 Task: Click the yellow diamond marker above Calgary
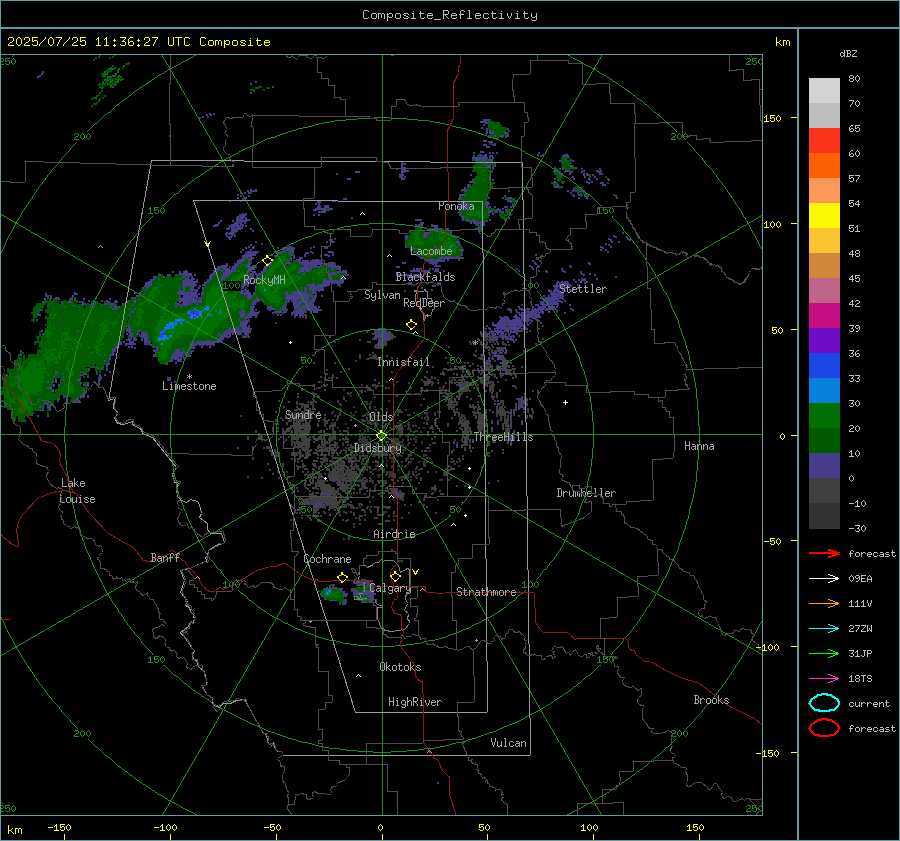tap(395, 576)
